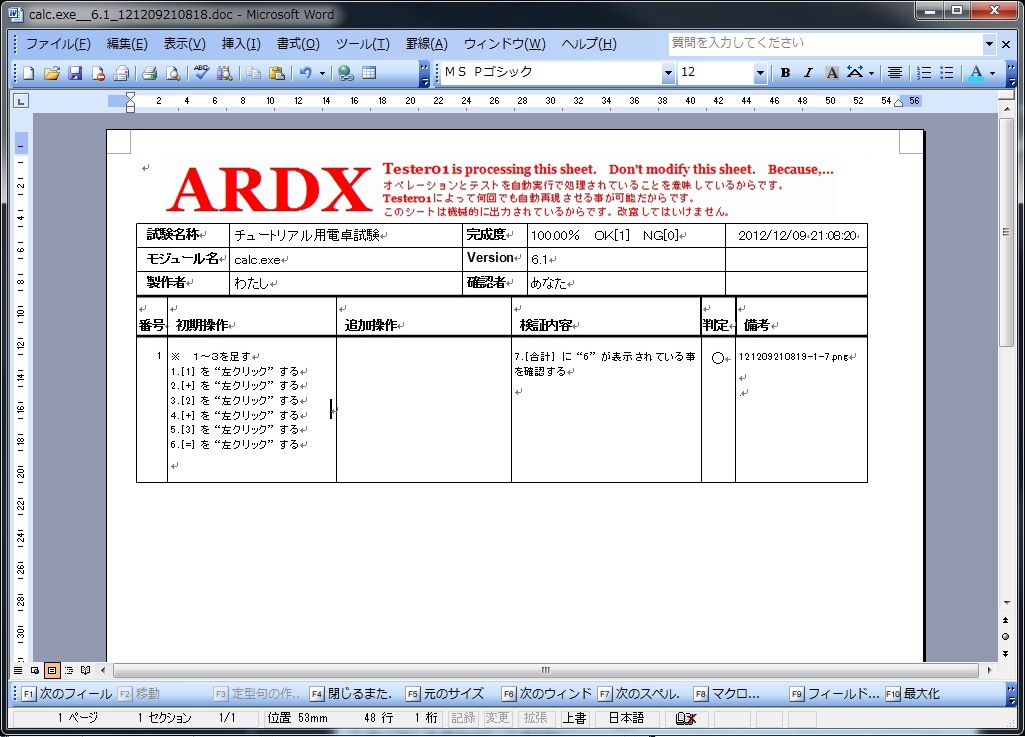Click the 日本語 language status indicator
1025x737 pixels.
pos(626,718)
